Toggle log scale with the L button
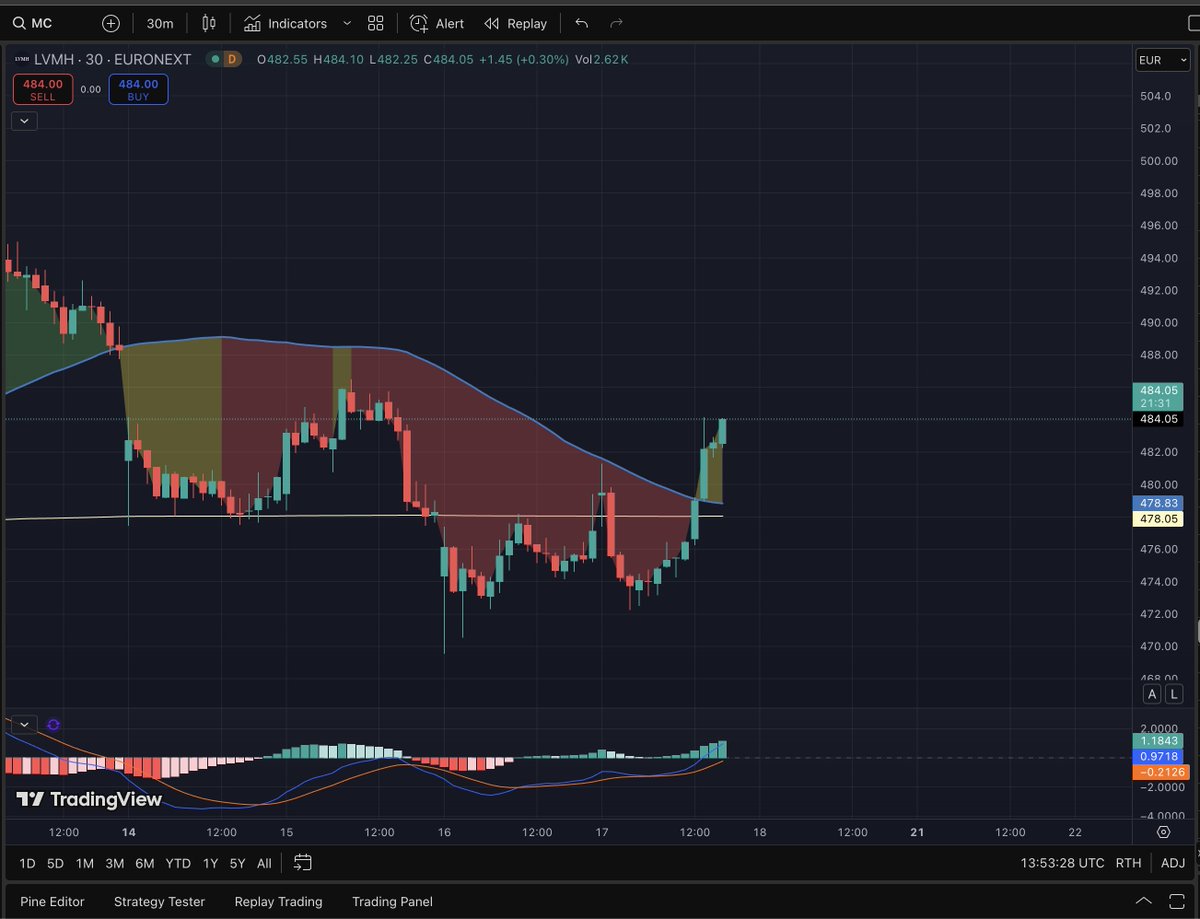Screen dimensions: 1200x919 point(1174,694)
